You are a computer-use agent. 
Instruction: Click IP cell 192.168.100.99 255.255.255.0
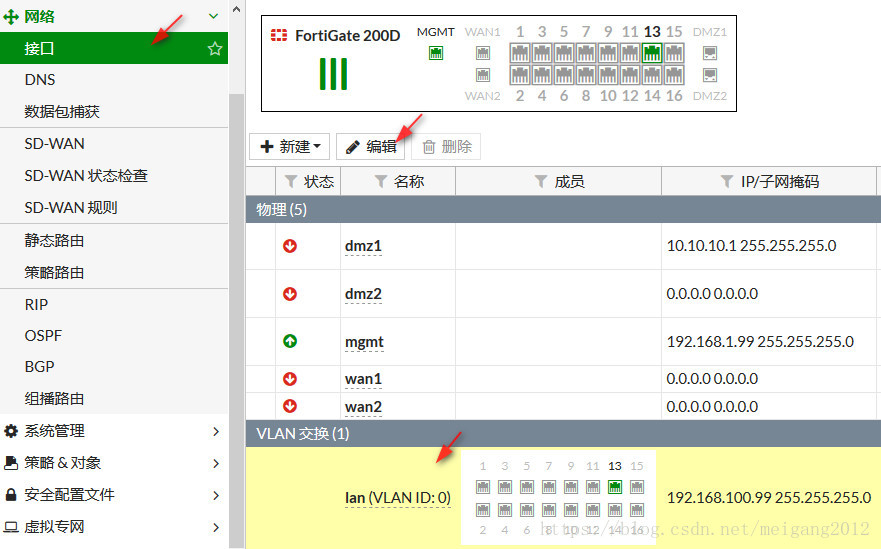(769, 497)
